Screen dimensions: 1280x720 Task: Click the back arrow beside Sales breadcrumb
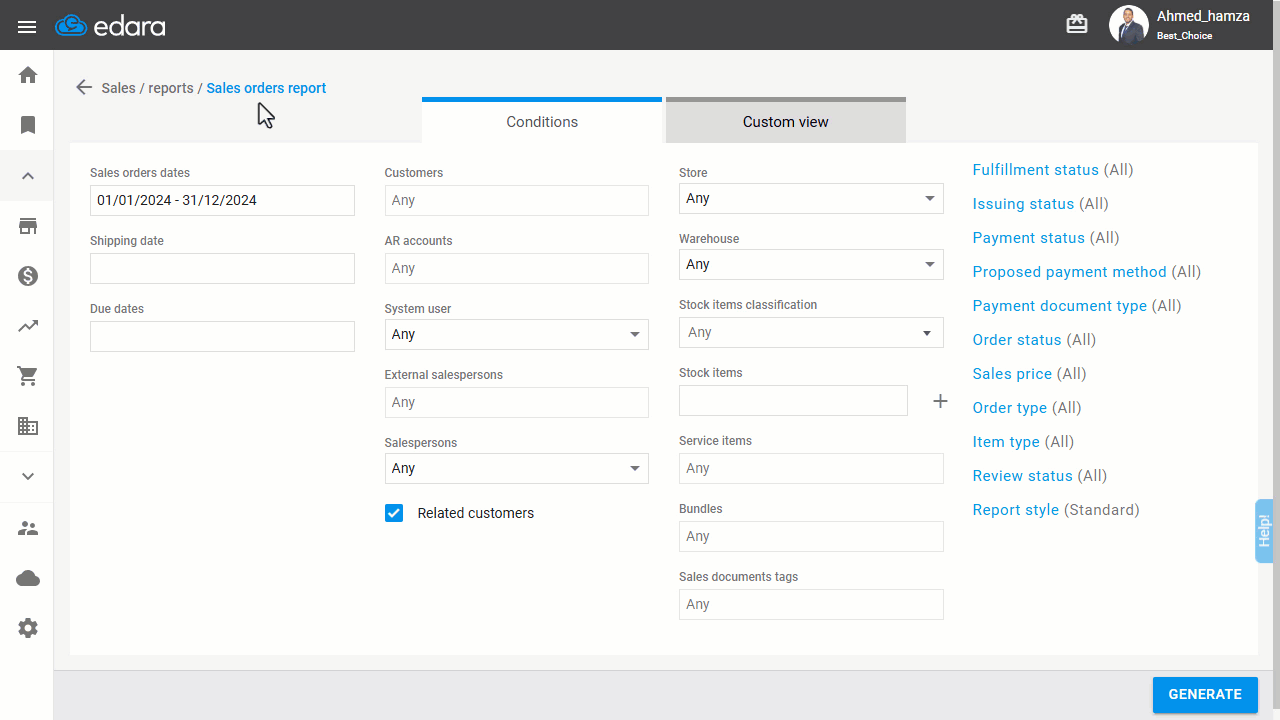84,87
